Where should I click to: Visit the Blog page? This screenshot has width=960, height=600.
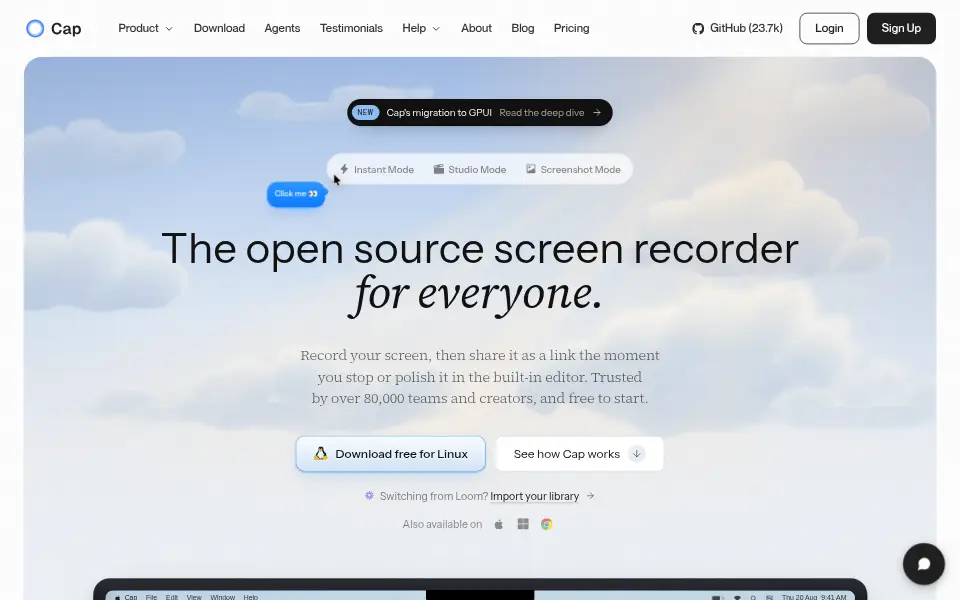(x=523, y=28)
